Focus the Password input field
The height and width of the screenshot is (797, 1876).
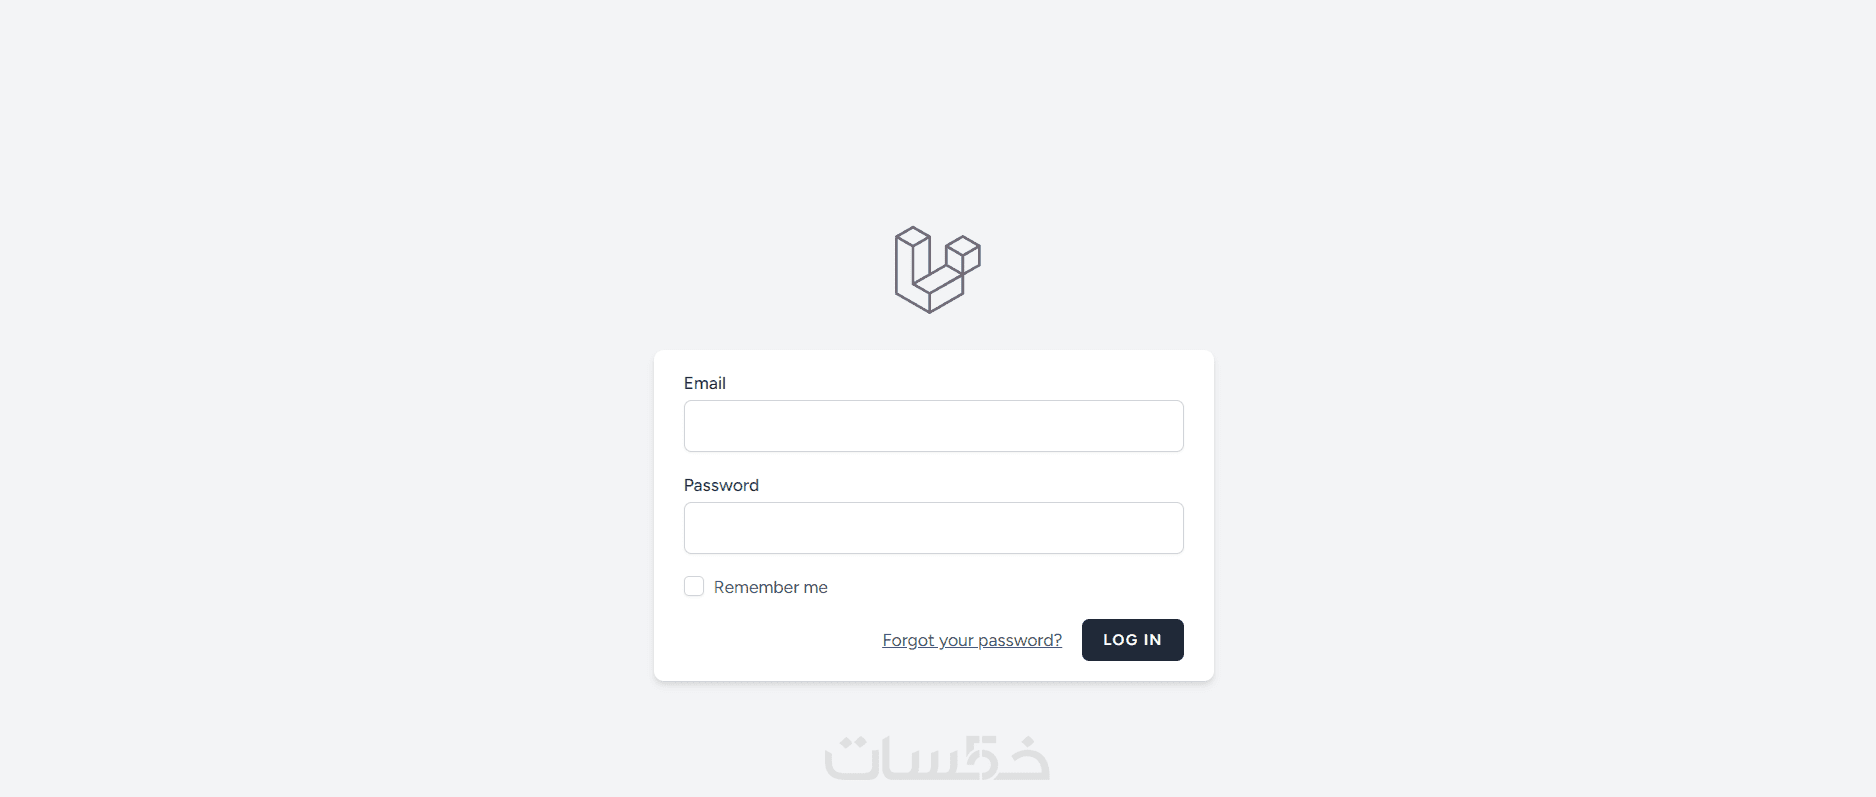(x=933, y=528)
